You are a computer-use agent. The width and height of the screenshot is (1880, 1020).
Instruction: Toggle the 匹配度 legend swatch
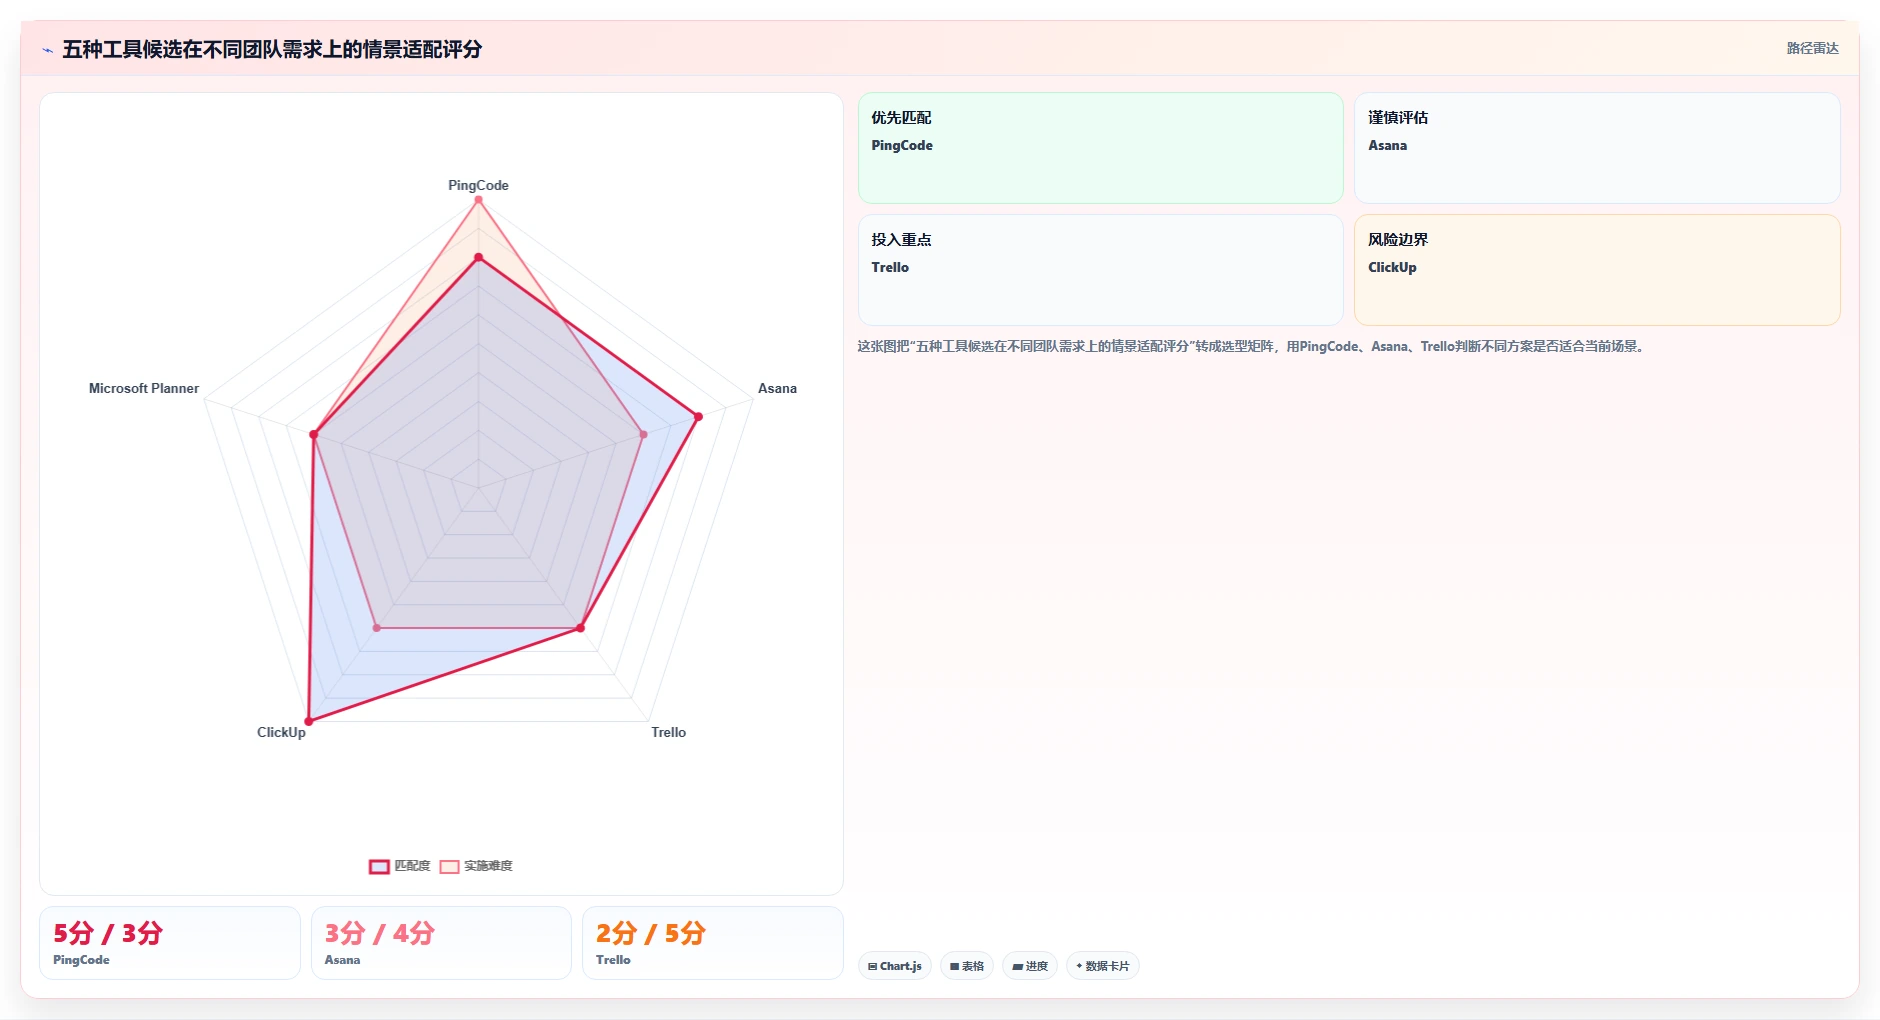[379, 867]
